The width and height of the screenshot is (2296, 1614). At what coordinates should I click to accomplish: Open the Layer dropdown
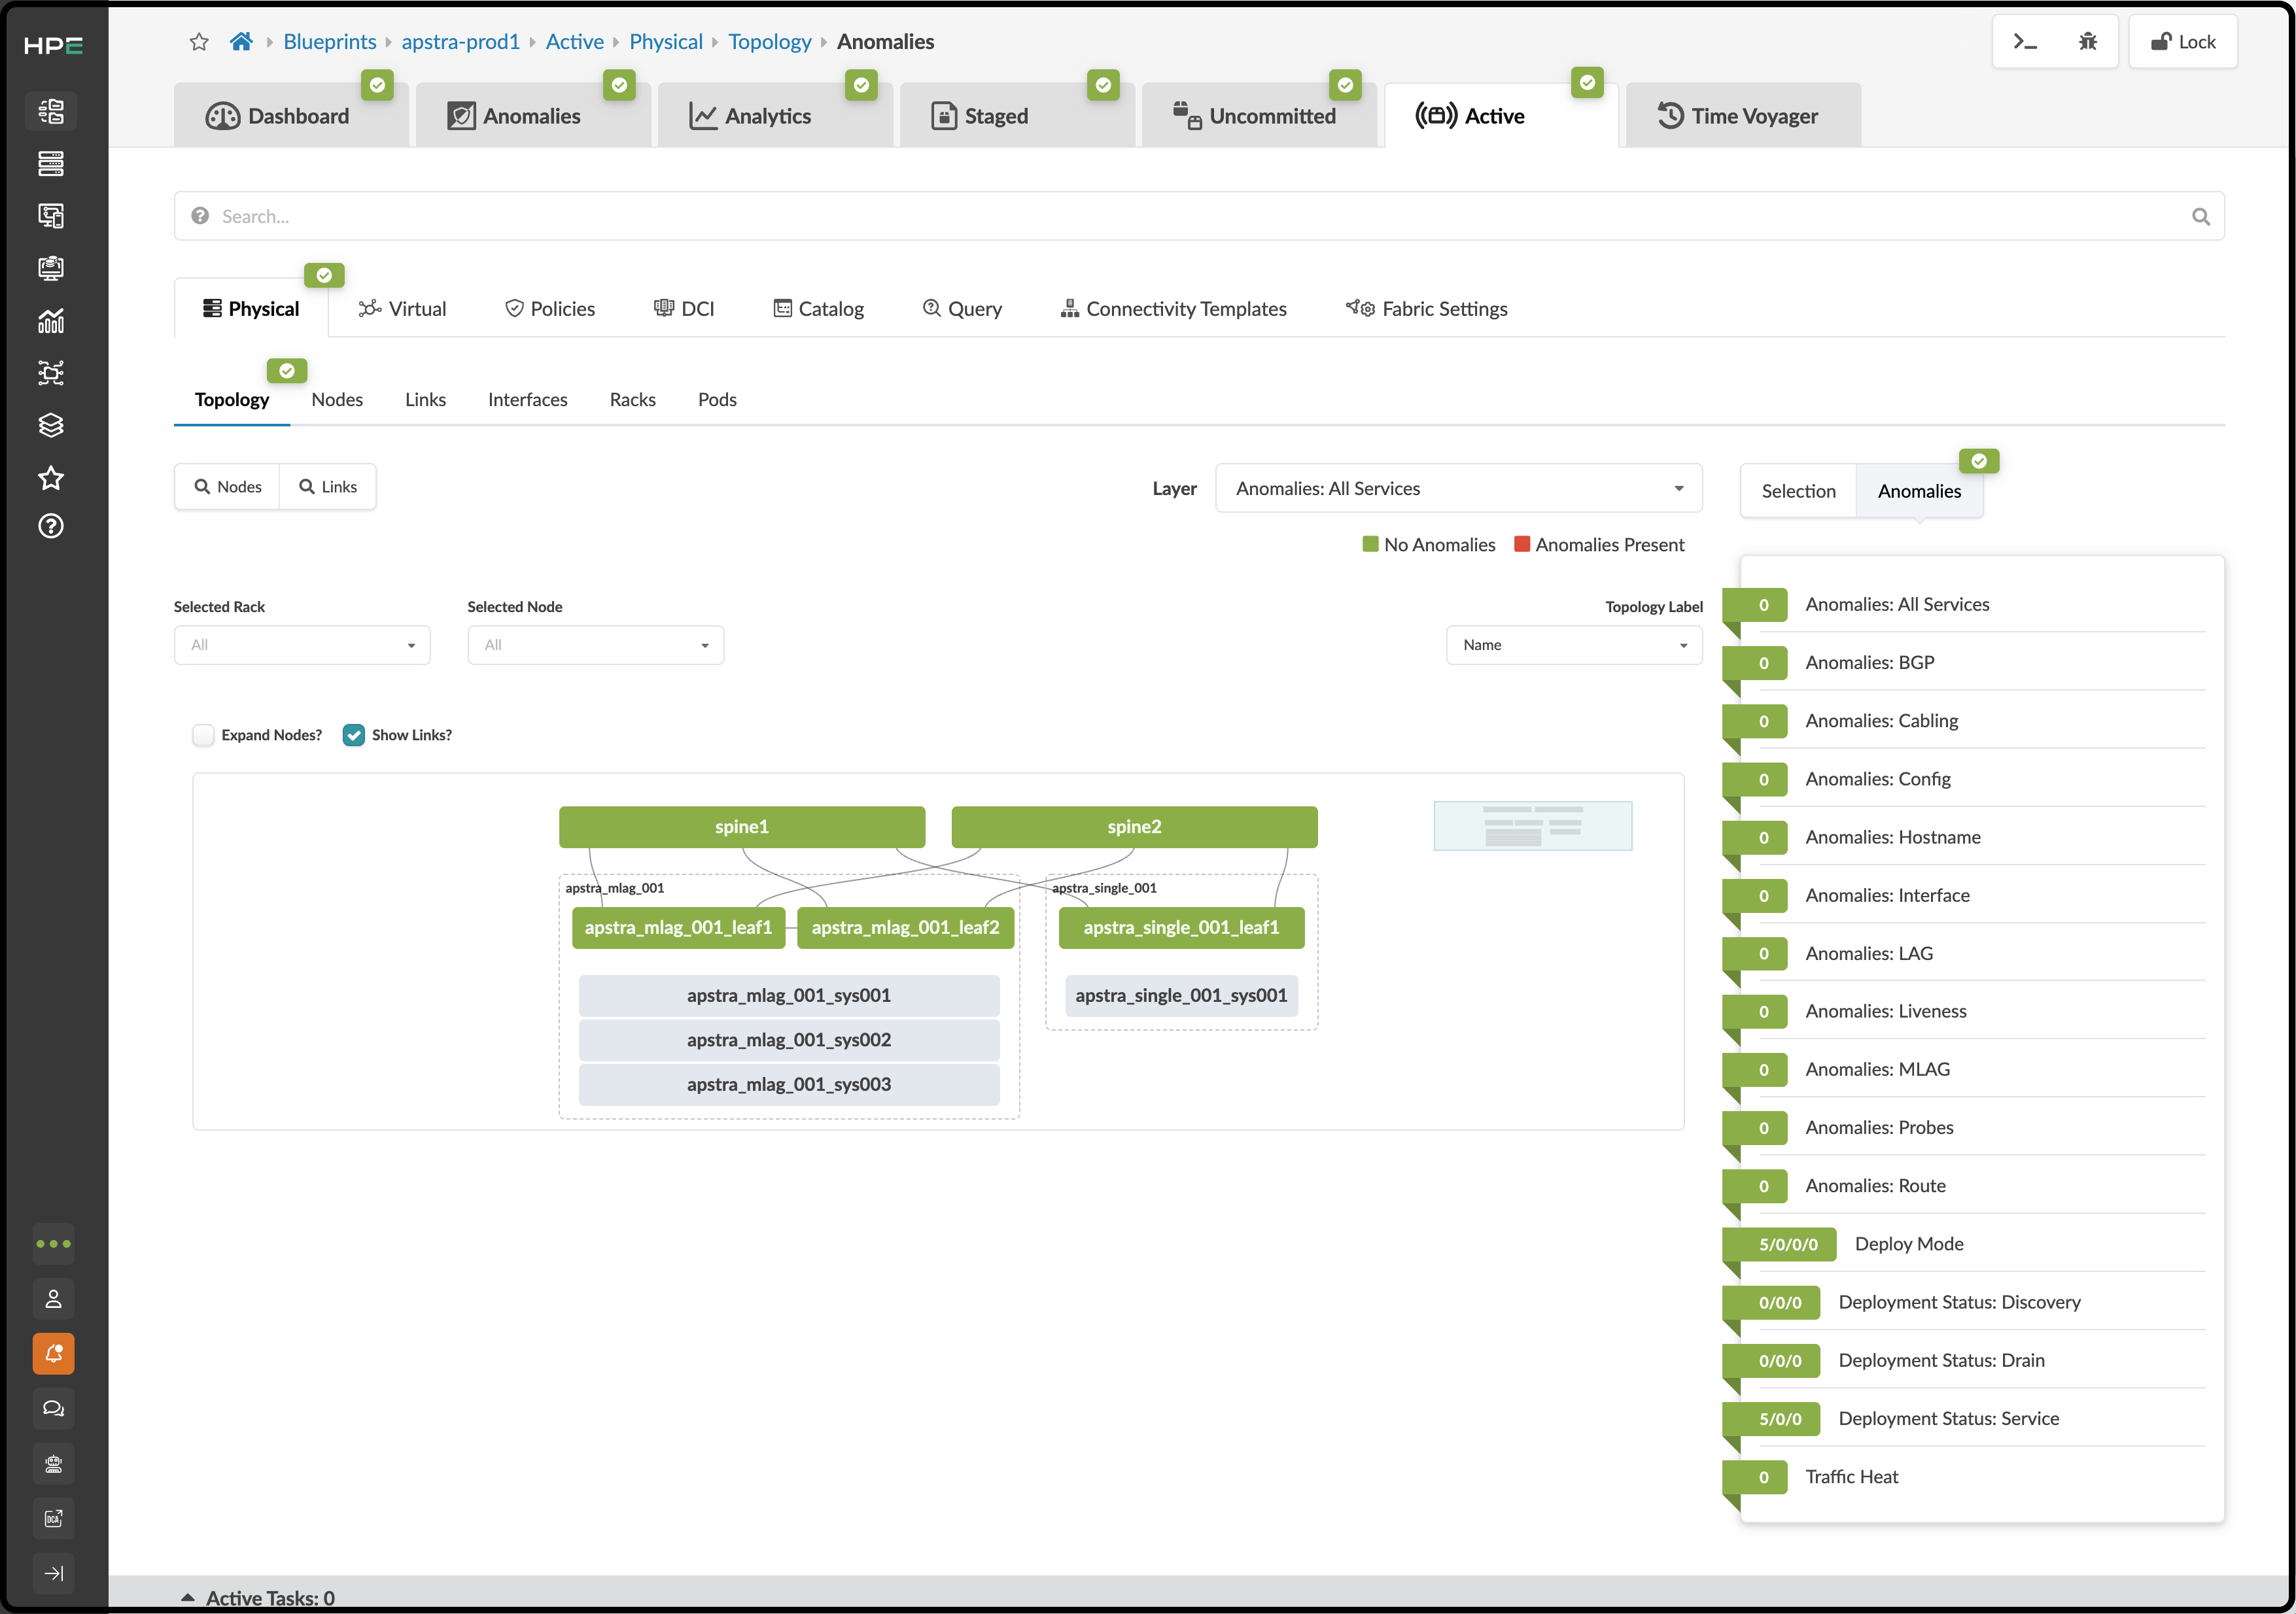[1458, 488]
